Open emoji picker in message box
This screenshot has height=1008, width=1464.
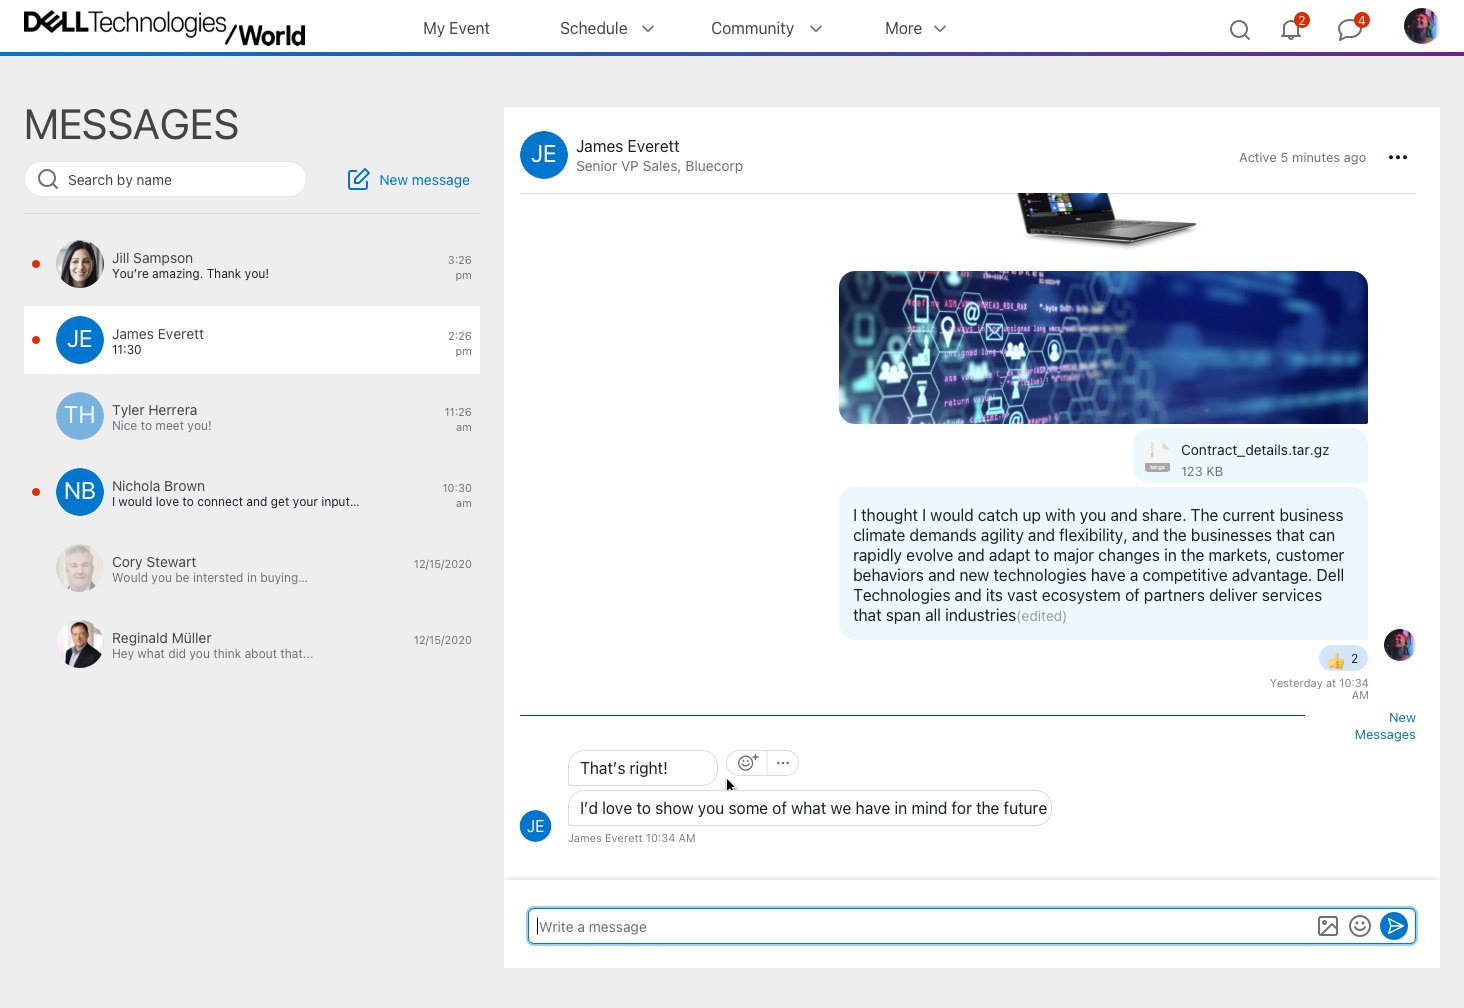click(1360, 926)
